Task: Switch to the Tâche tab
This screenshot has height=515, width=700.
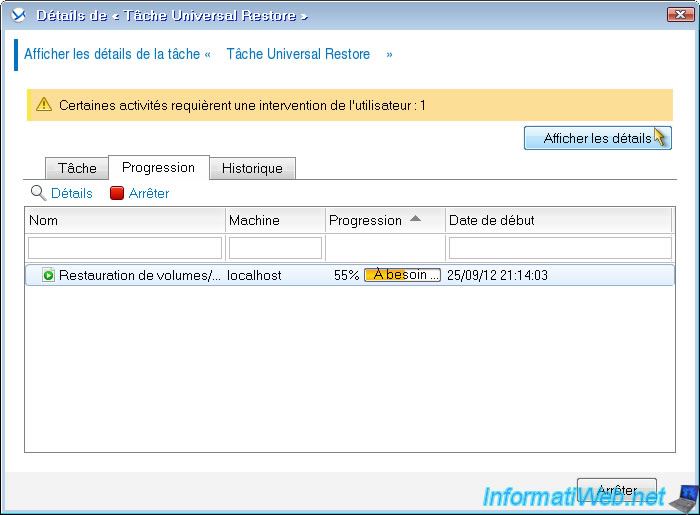Action: [77, 168]
